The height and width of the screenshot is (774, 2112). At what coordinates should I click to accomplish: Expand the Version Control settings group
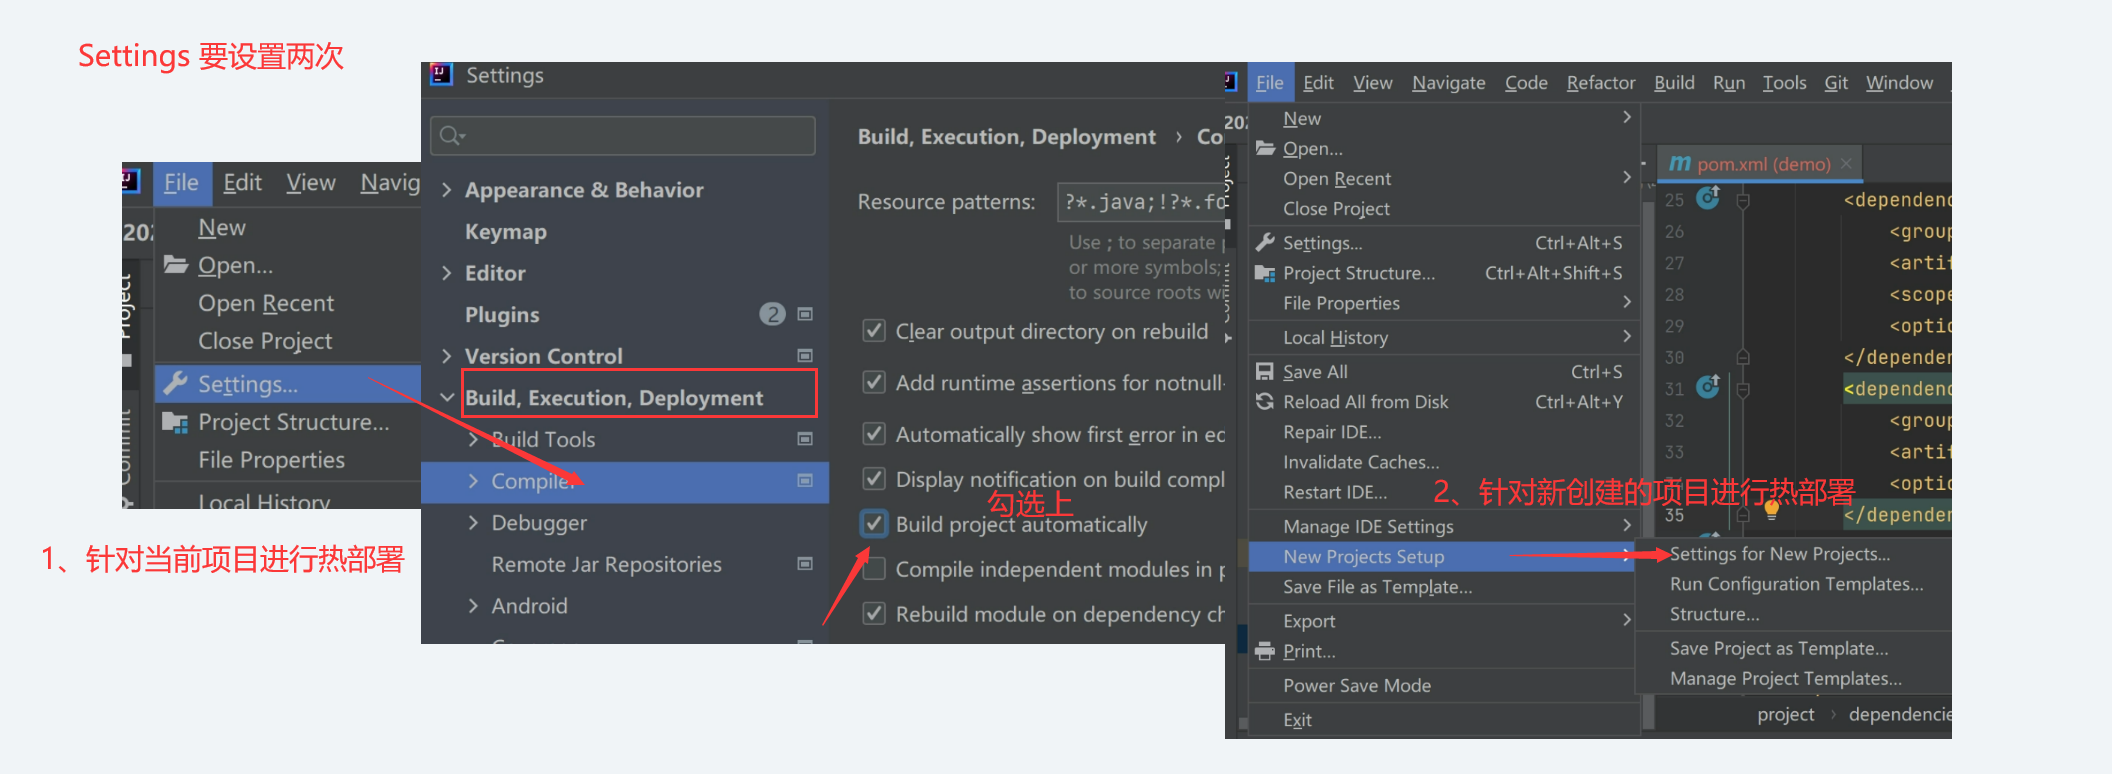coord(447,356)
